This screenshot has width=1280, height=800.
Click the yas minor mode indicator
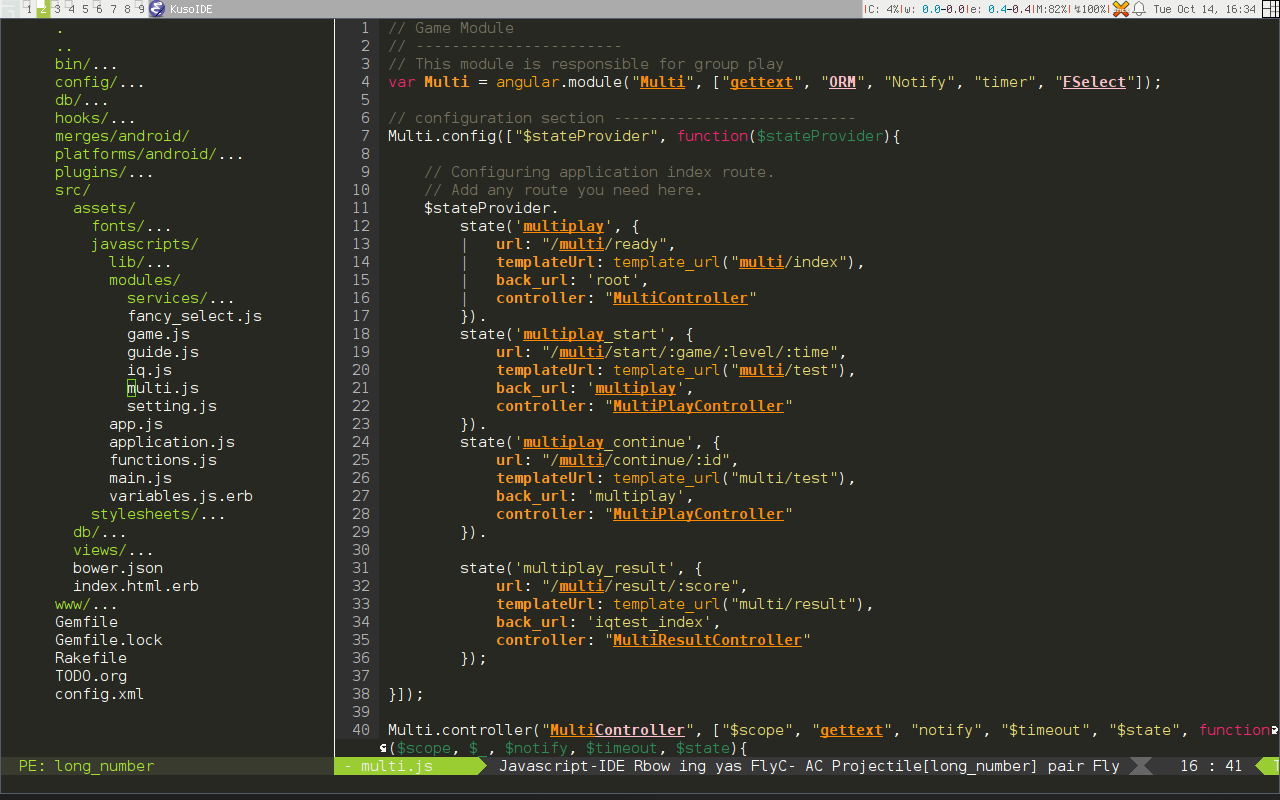tap(728, 766)
